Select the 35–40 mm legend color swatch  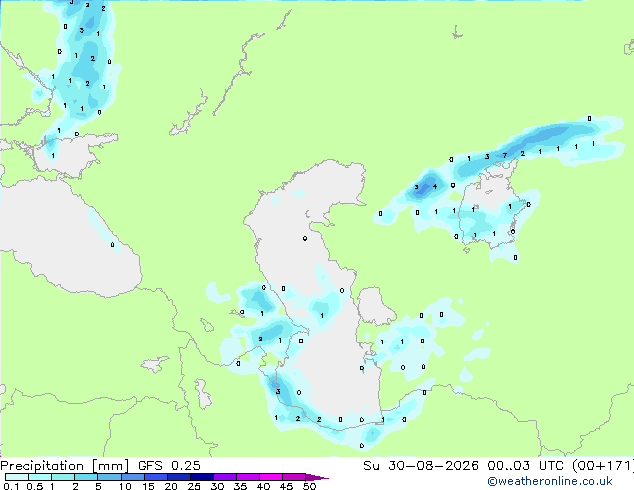click(x=247, y=477)
